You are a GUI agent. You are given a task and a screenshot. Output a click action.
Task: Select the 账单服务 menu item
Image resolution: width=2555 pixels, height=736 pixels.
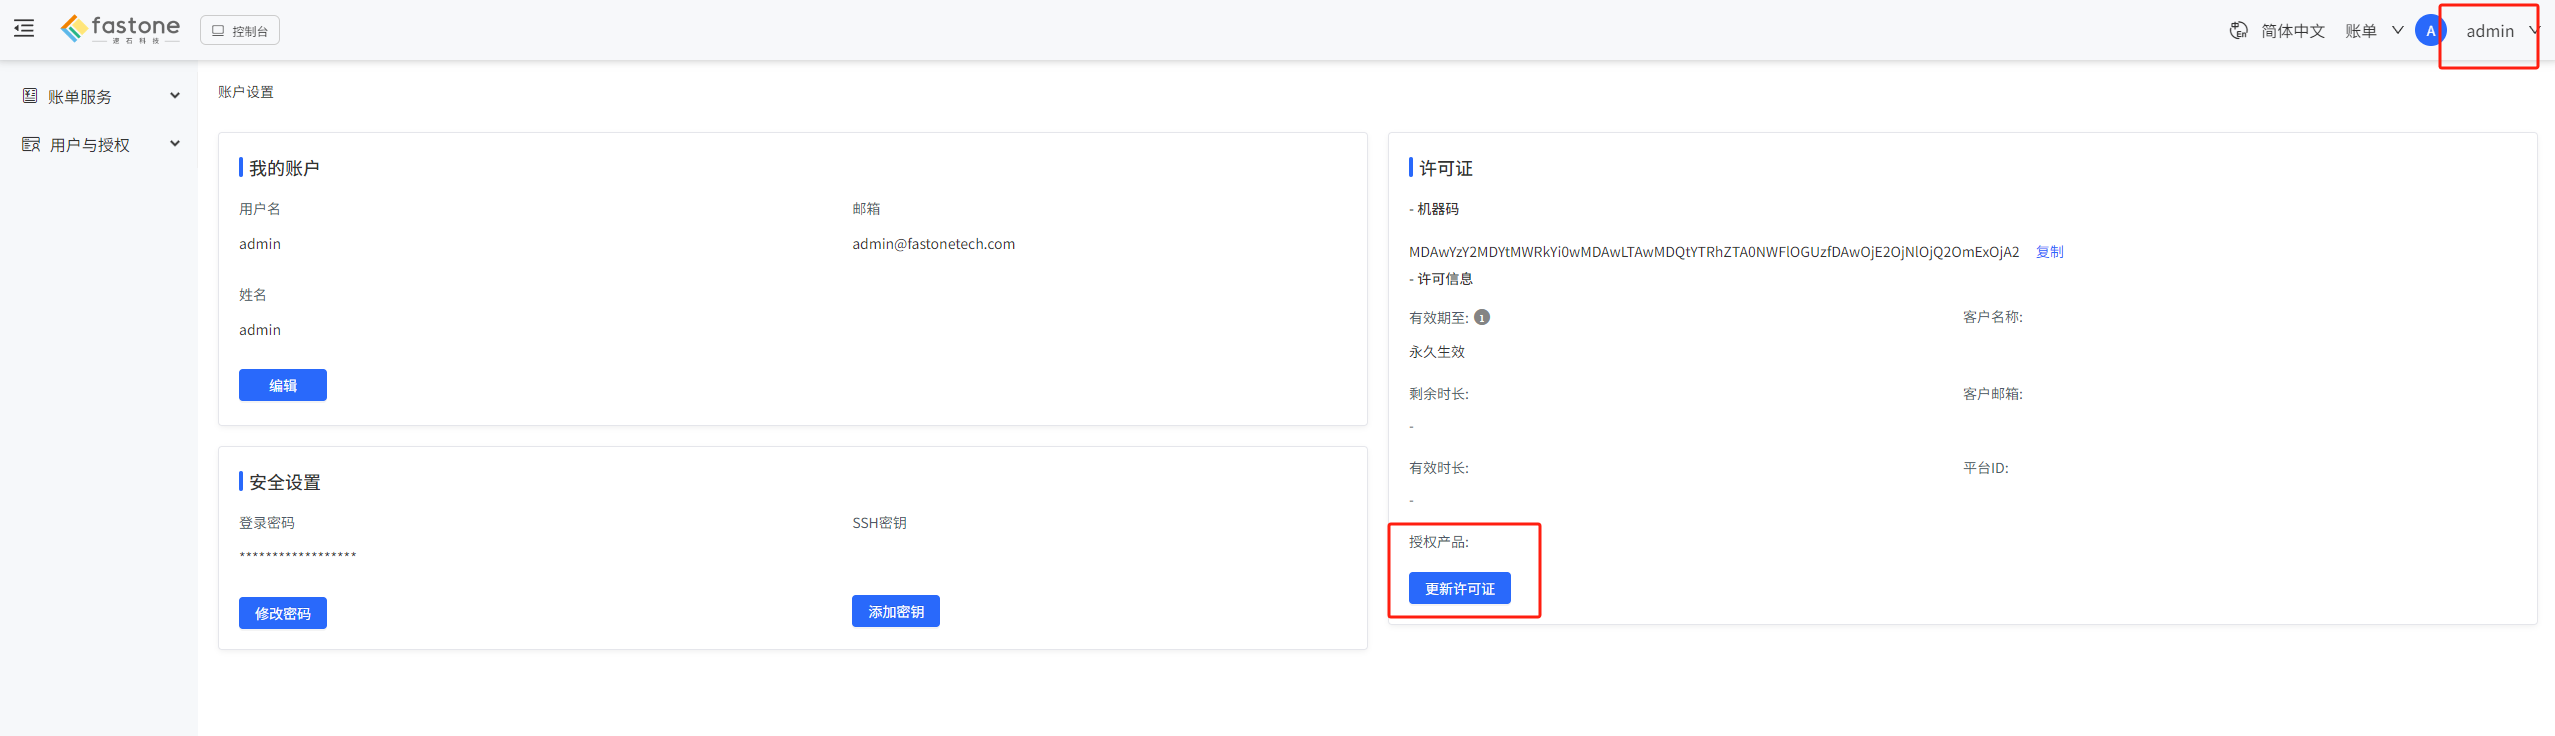click(x=99, y=96)
